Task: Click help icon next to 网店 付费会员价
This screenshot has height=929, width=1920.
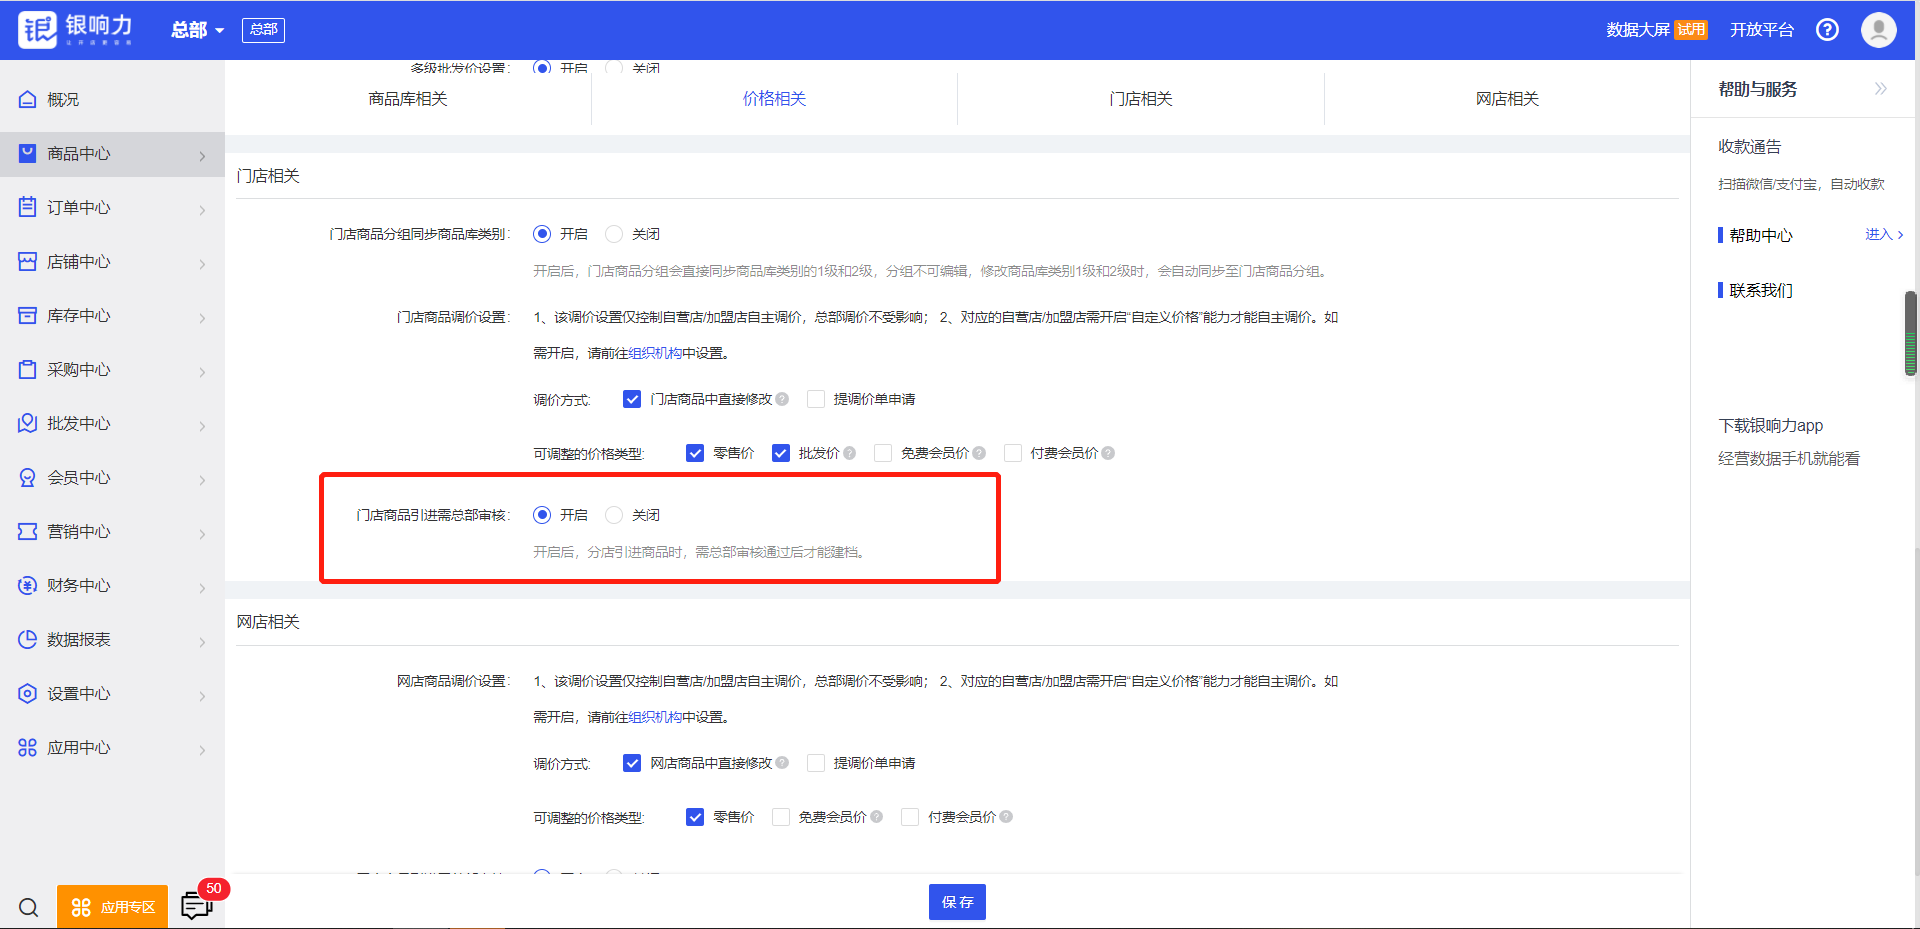Action: click(x=1006, y=817)
